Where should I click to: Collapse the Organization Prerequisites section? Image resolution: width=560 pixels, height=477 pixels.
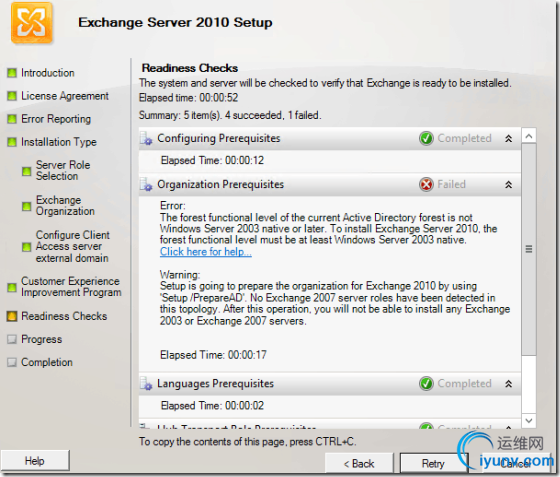(x=509, y=185)
